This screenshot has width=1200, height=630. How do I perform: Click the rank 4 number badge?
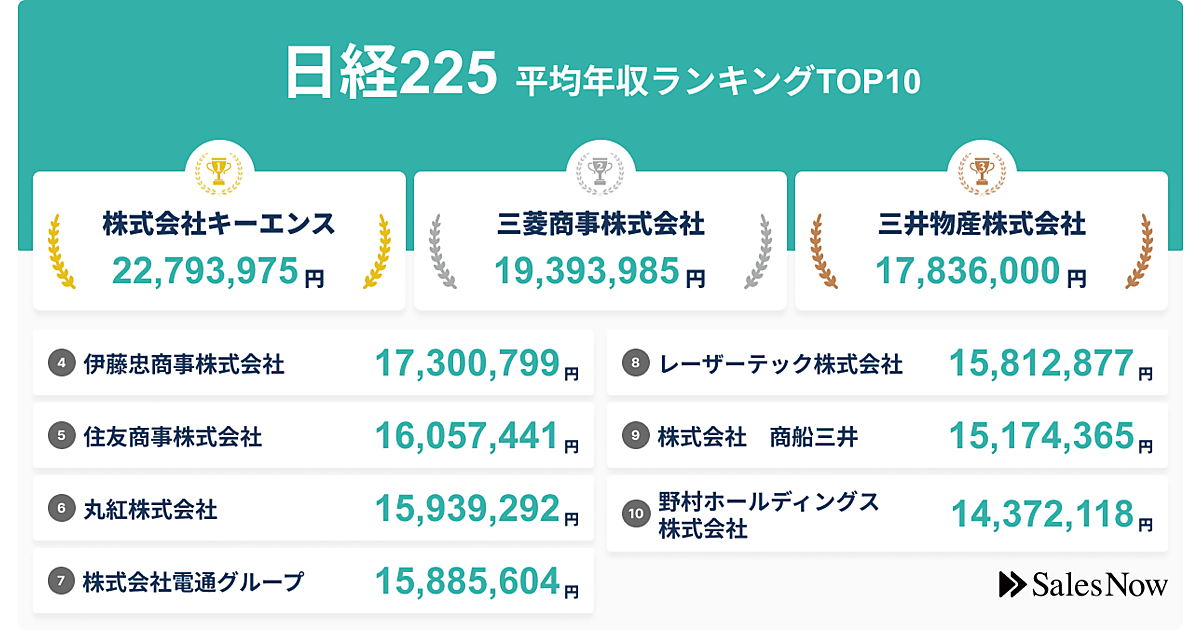coord(62,363)
